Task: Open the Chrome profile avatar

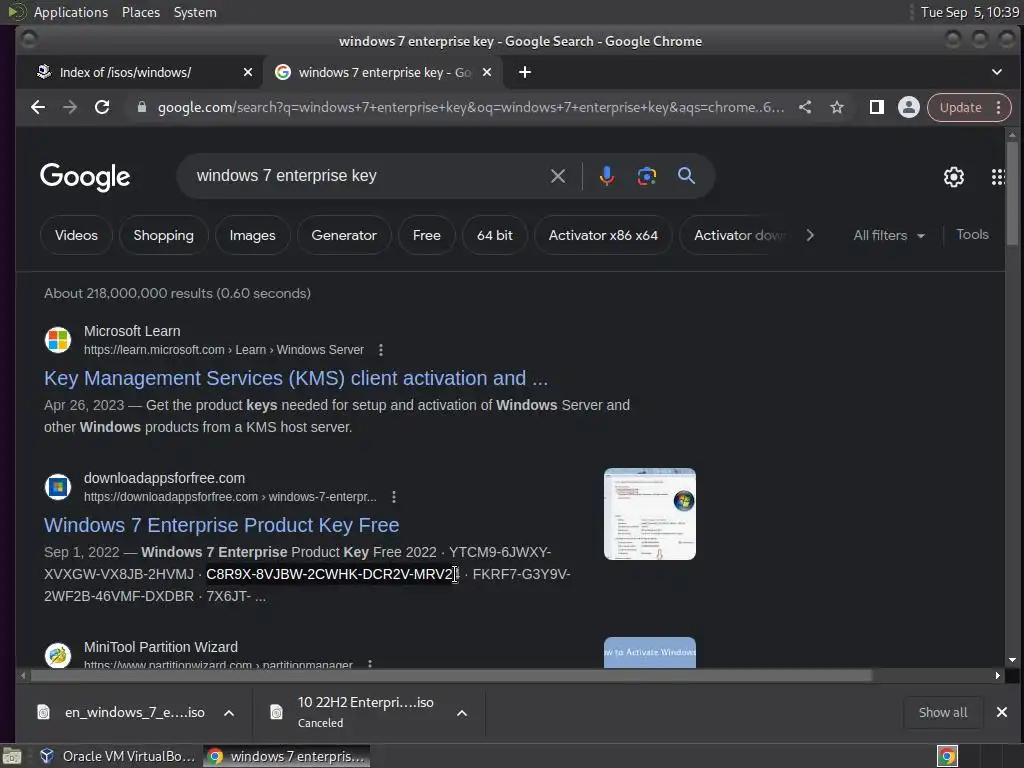Action: pos(908,107)
